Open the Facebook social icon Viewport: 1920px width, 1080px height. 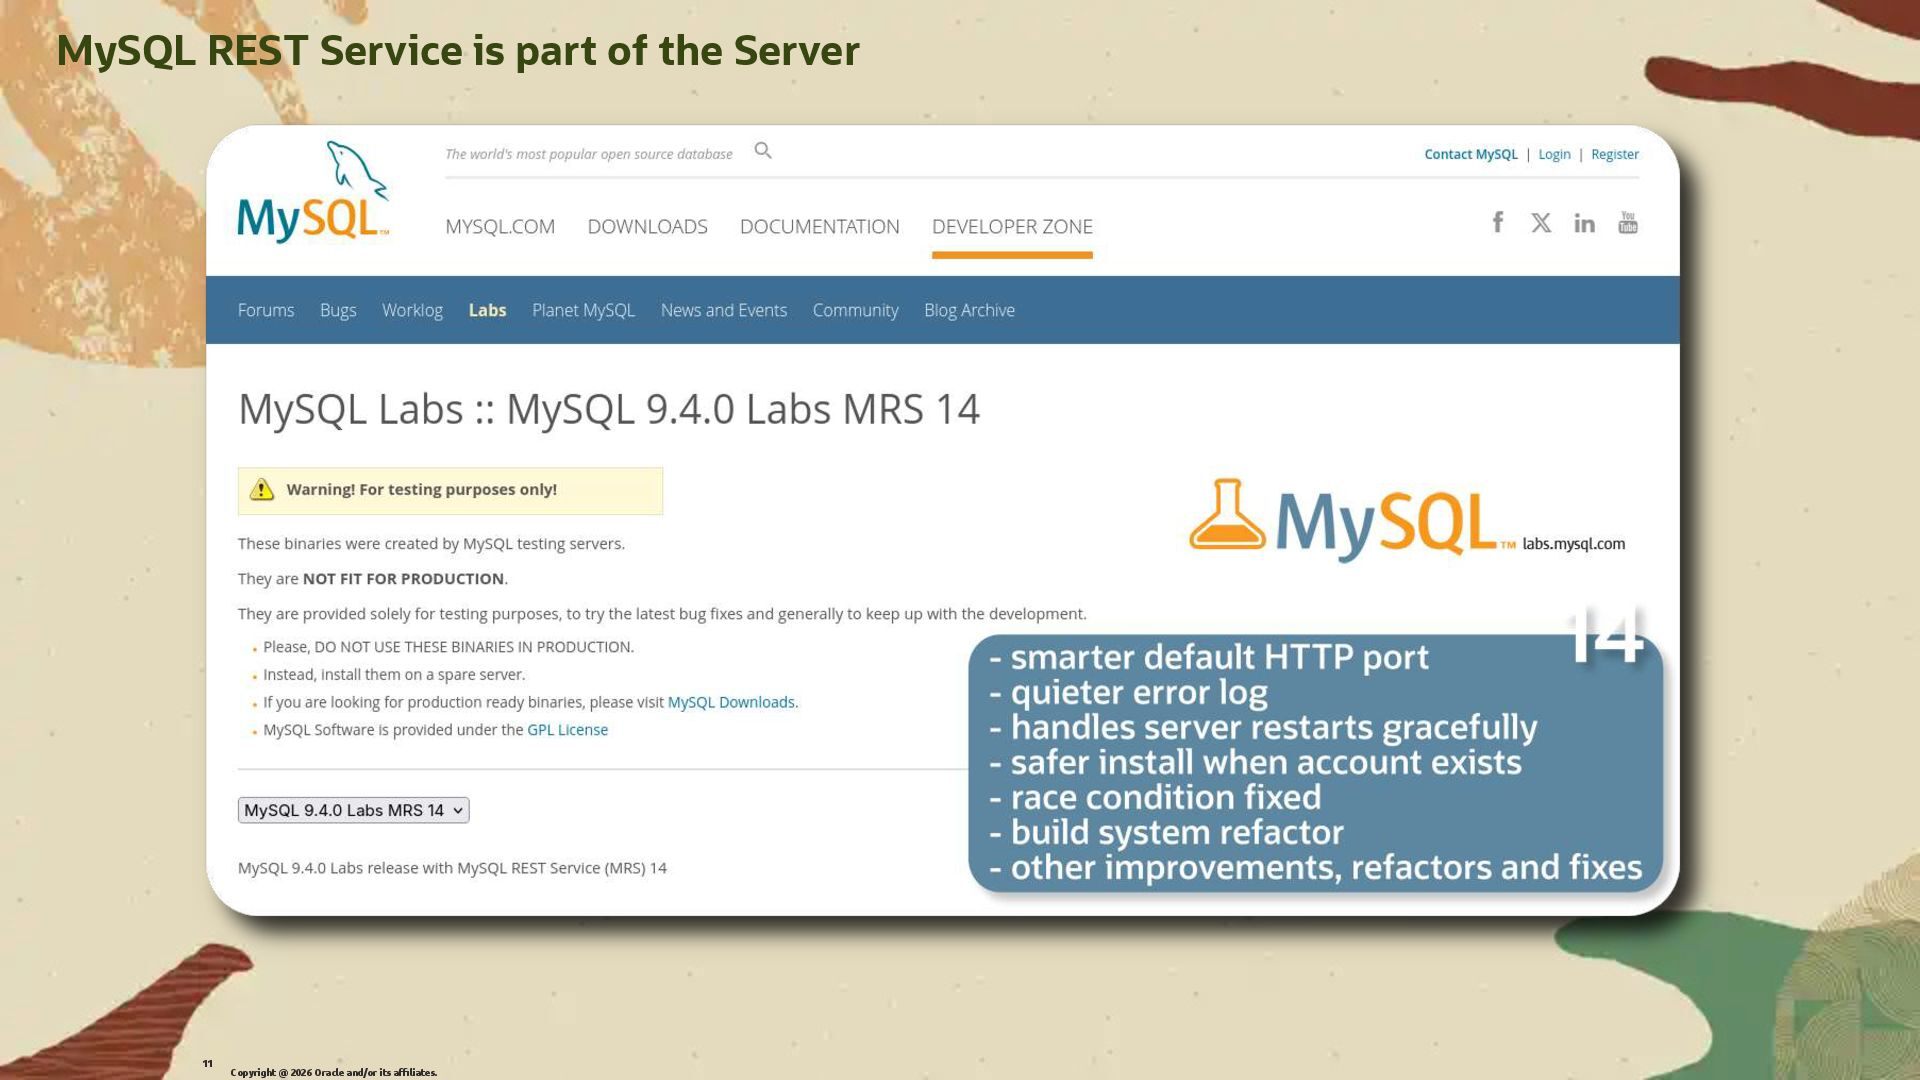pyautogui.click(x=1497, y=222)
